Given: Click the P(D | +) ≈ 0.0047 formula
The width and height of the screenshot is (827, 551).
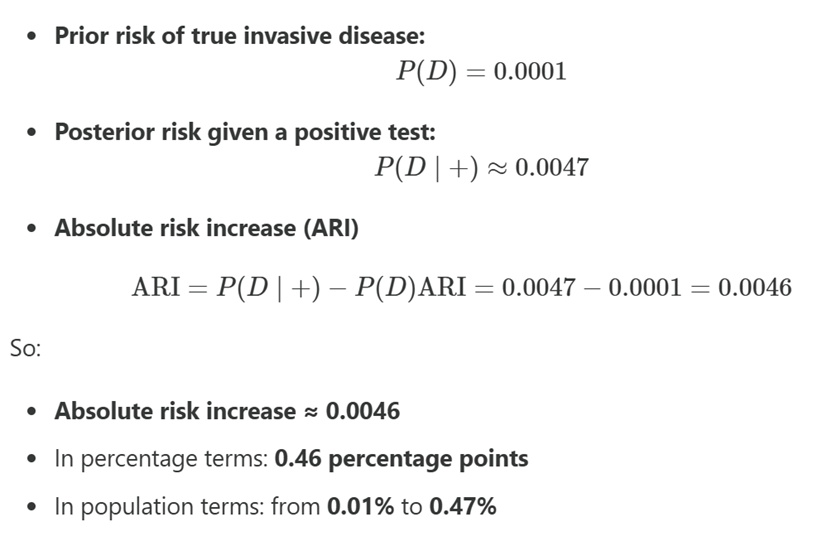Looking at the screenshot, I should [481, 167].
